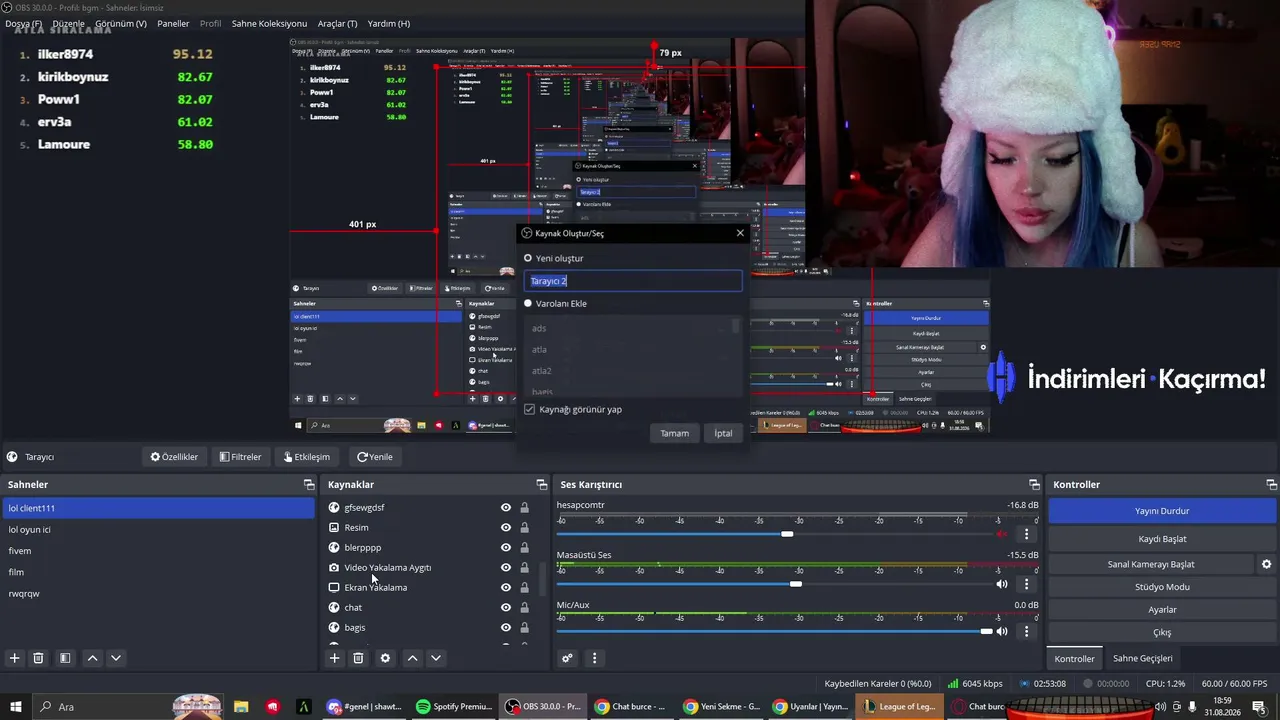This screenshot has height=720, width=1280.
Task: Click the source name field containing Tarayıcı 2
Action: coord(633,281)
